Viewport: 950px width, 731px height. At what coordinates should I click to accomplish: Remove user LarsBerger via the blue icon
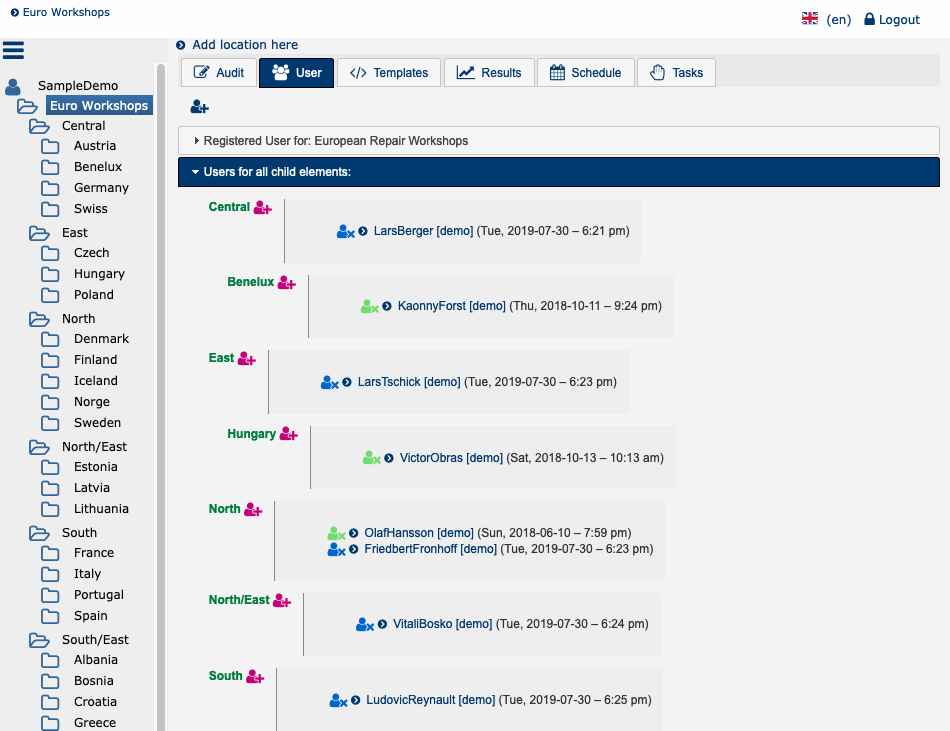pyautogui.click(x=345, y=232)
